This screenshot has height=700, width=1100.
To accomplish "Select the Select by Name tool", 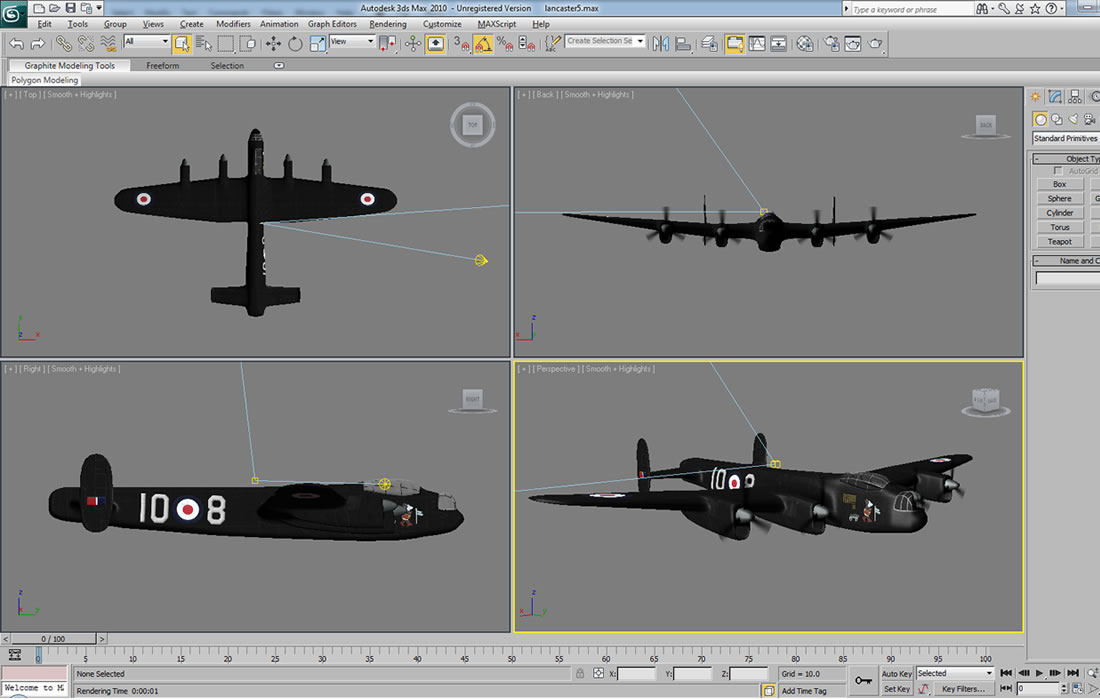I will [204, 43].
